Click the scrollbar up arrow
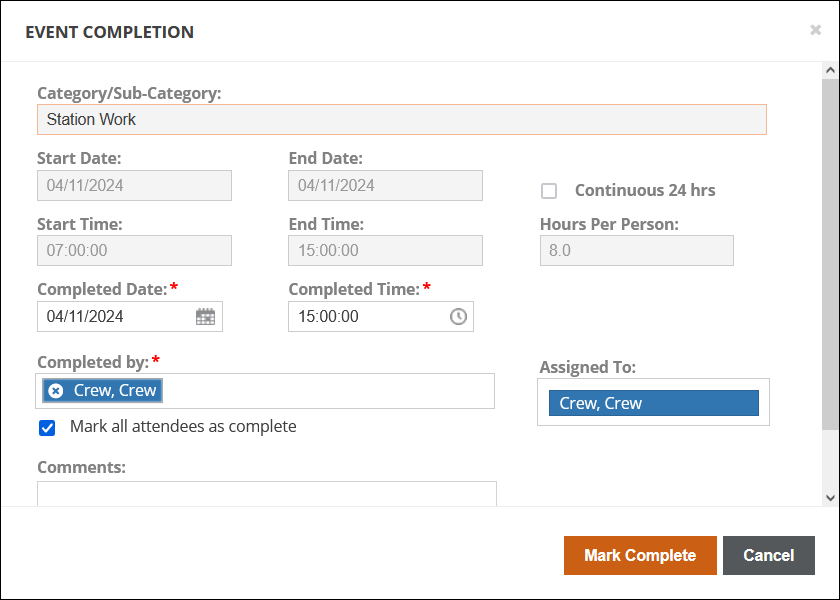The height and width of the screenshot is (600, 840). pyautogui.click(x=829, y=71)
